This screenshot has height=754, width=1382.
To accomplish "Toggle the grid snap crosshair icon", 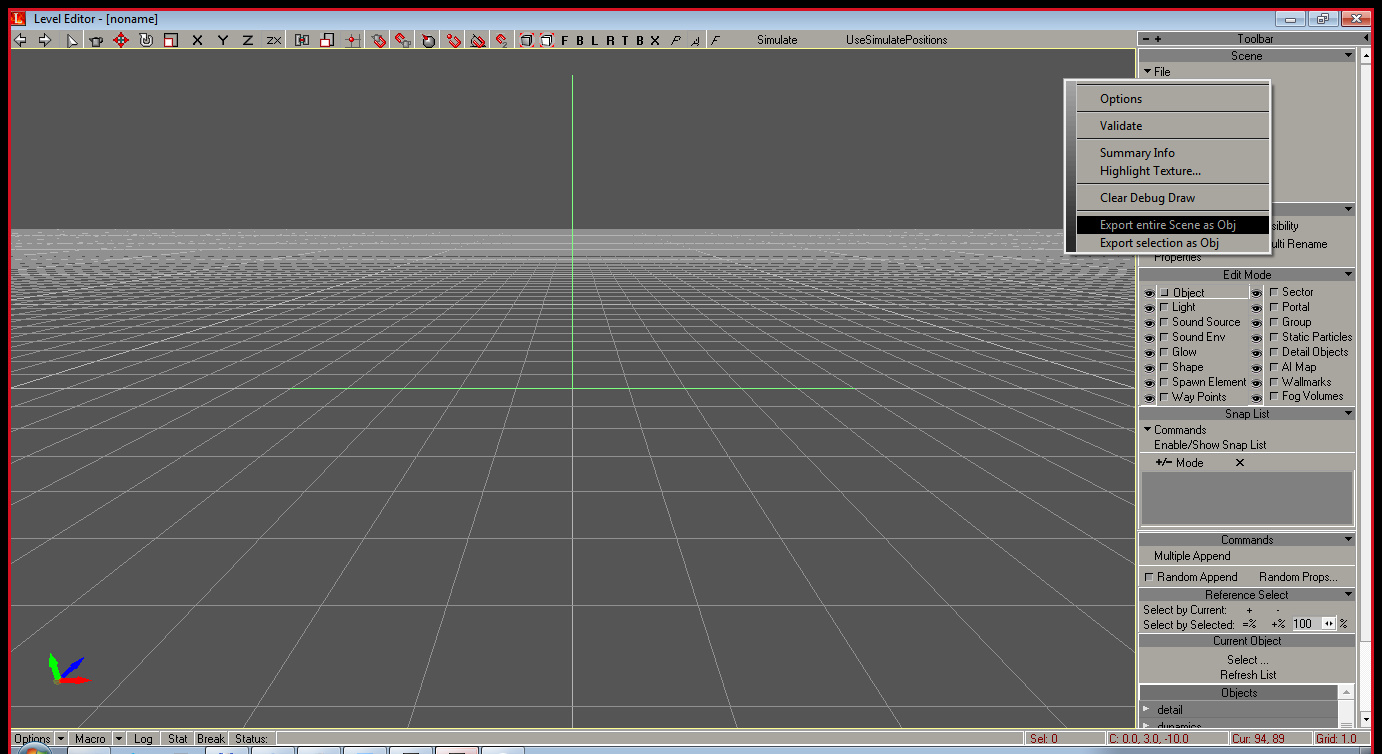I will tap(353, 40).
